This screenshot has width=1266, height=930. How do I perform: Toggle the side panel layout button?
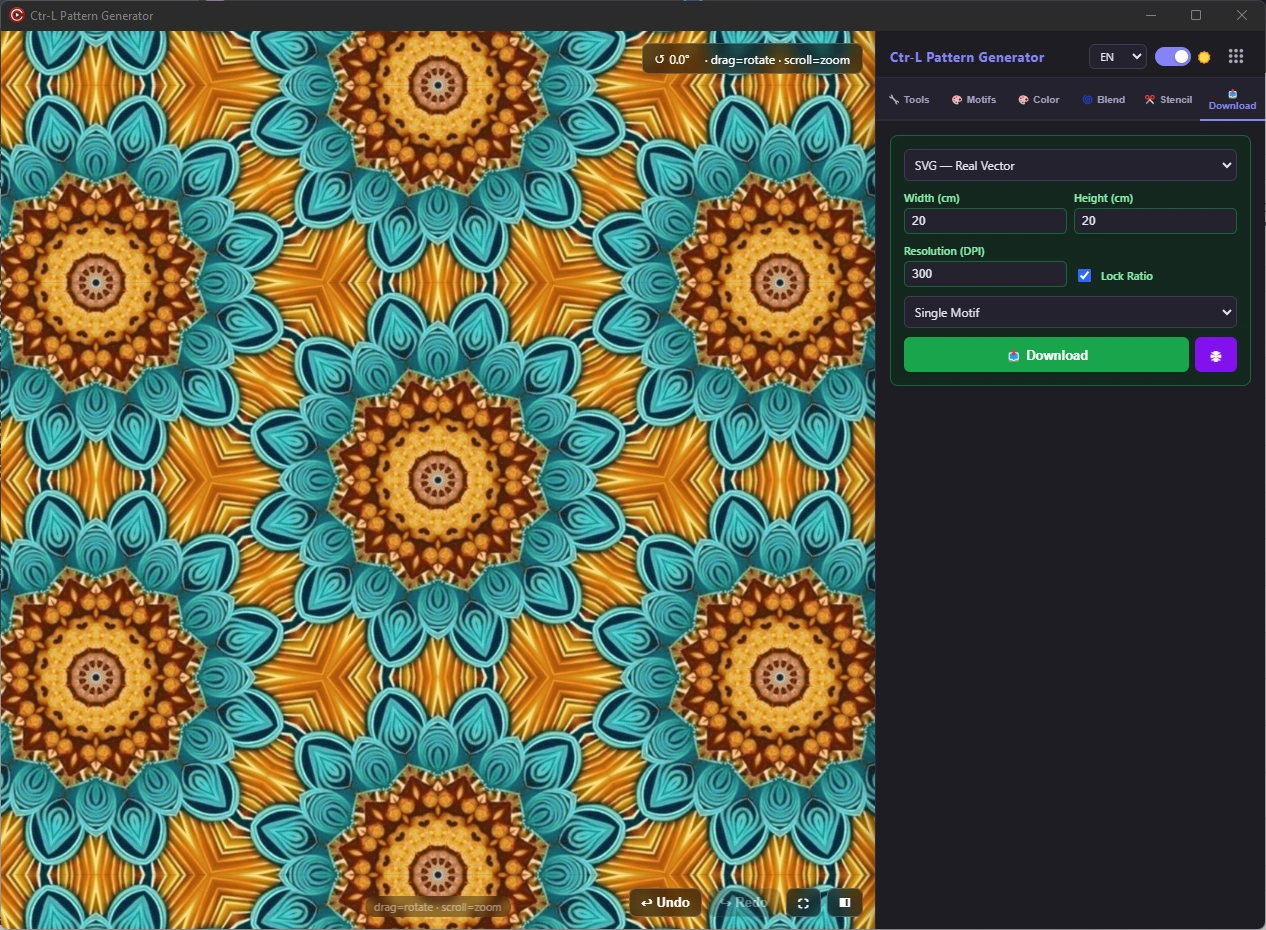pos(845,903)
